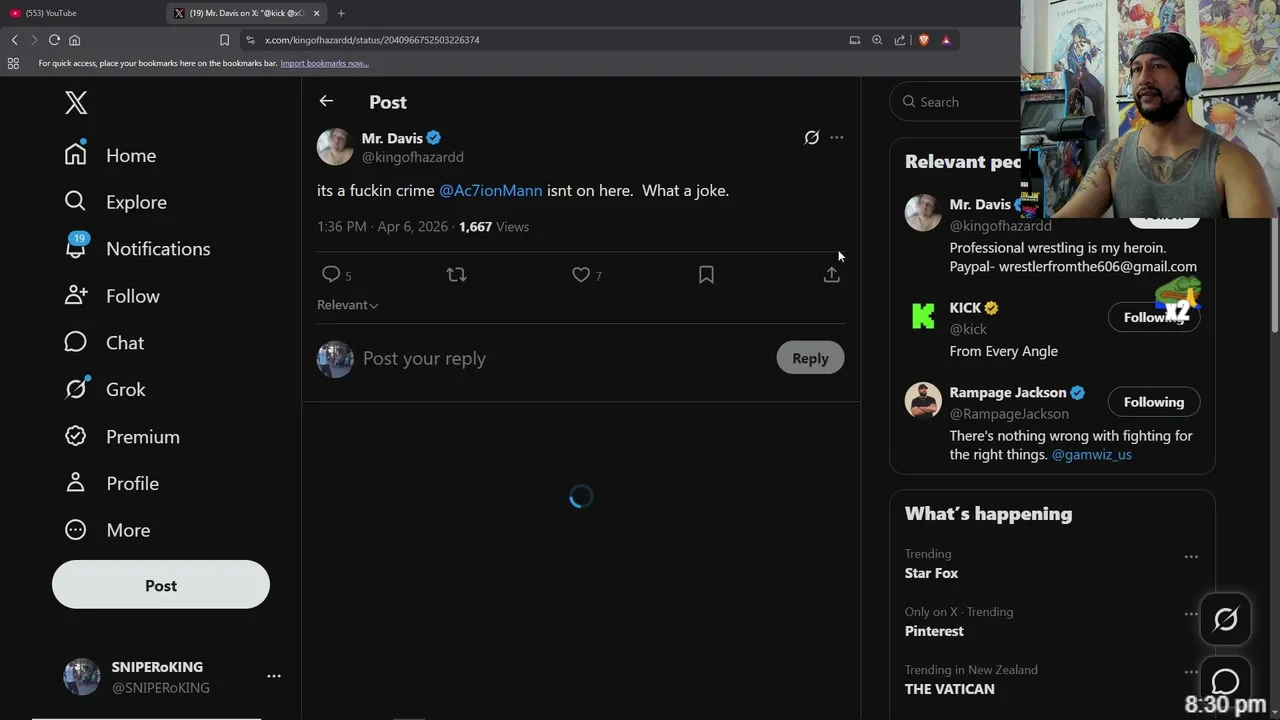Click the browser home button
This screenshot has height=720, width=1280.
point(74,40)
